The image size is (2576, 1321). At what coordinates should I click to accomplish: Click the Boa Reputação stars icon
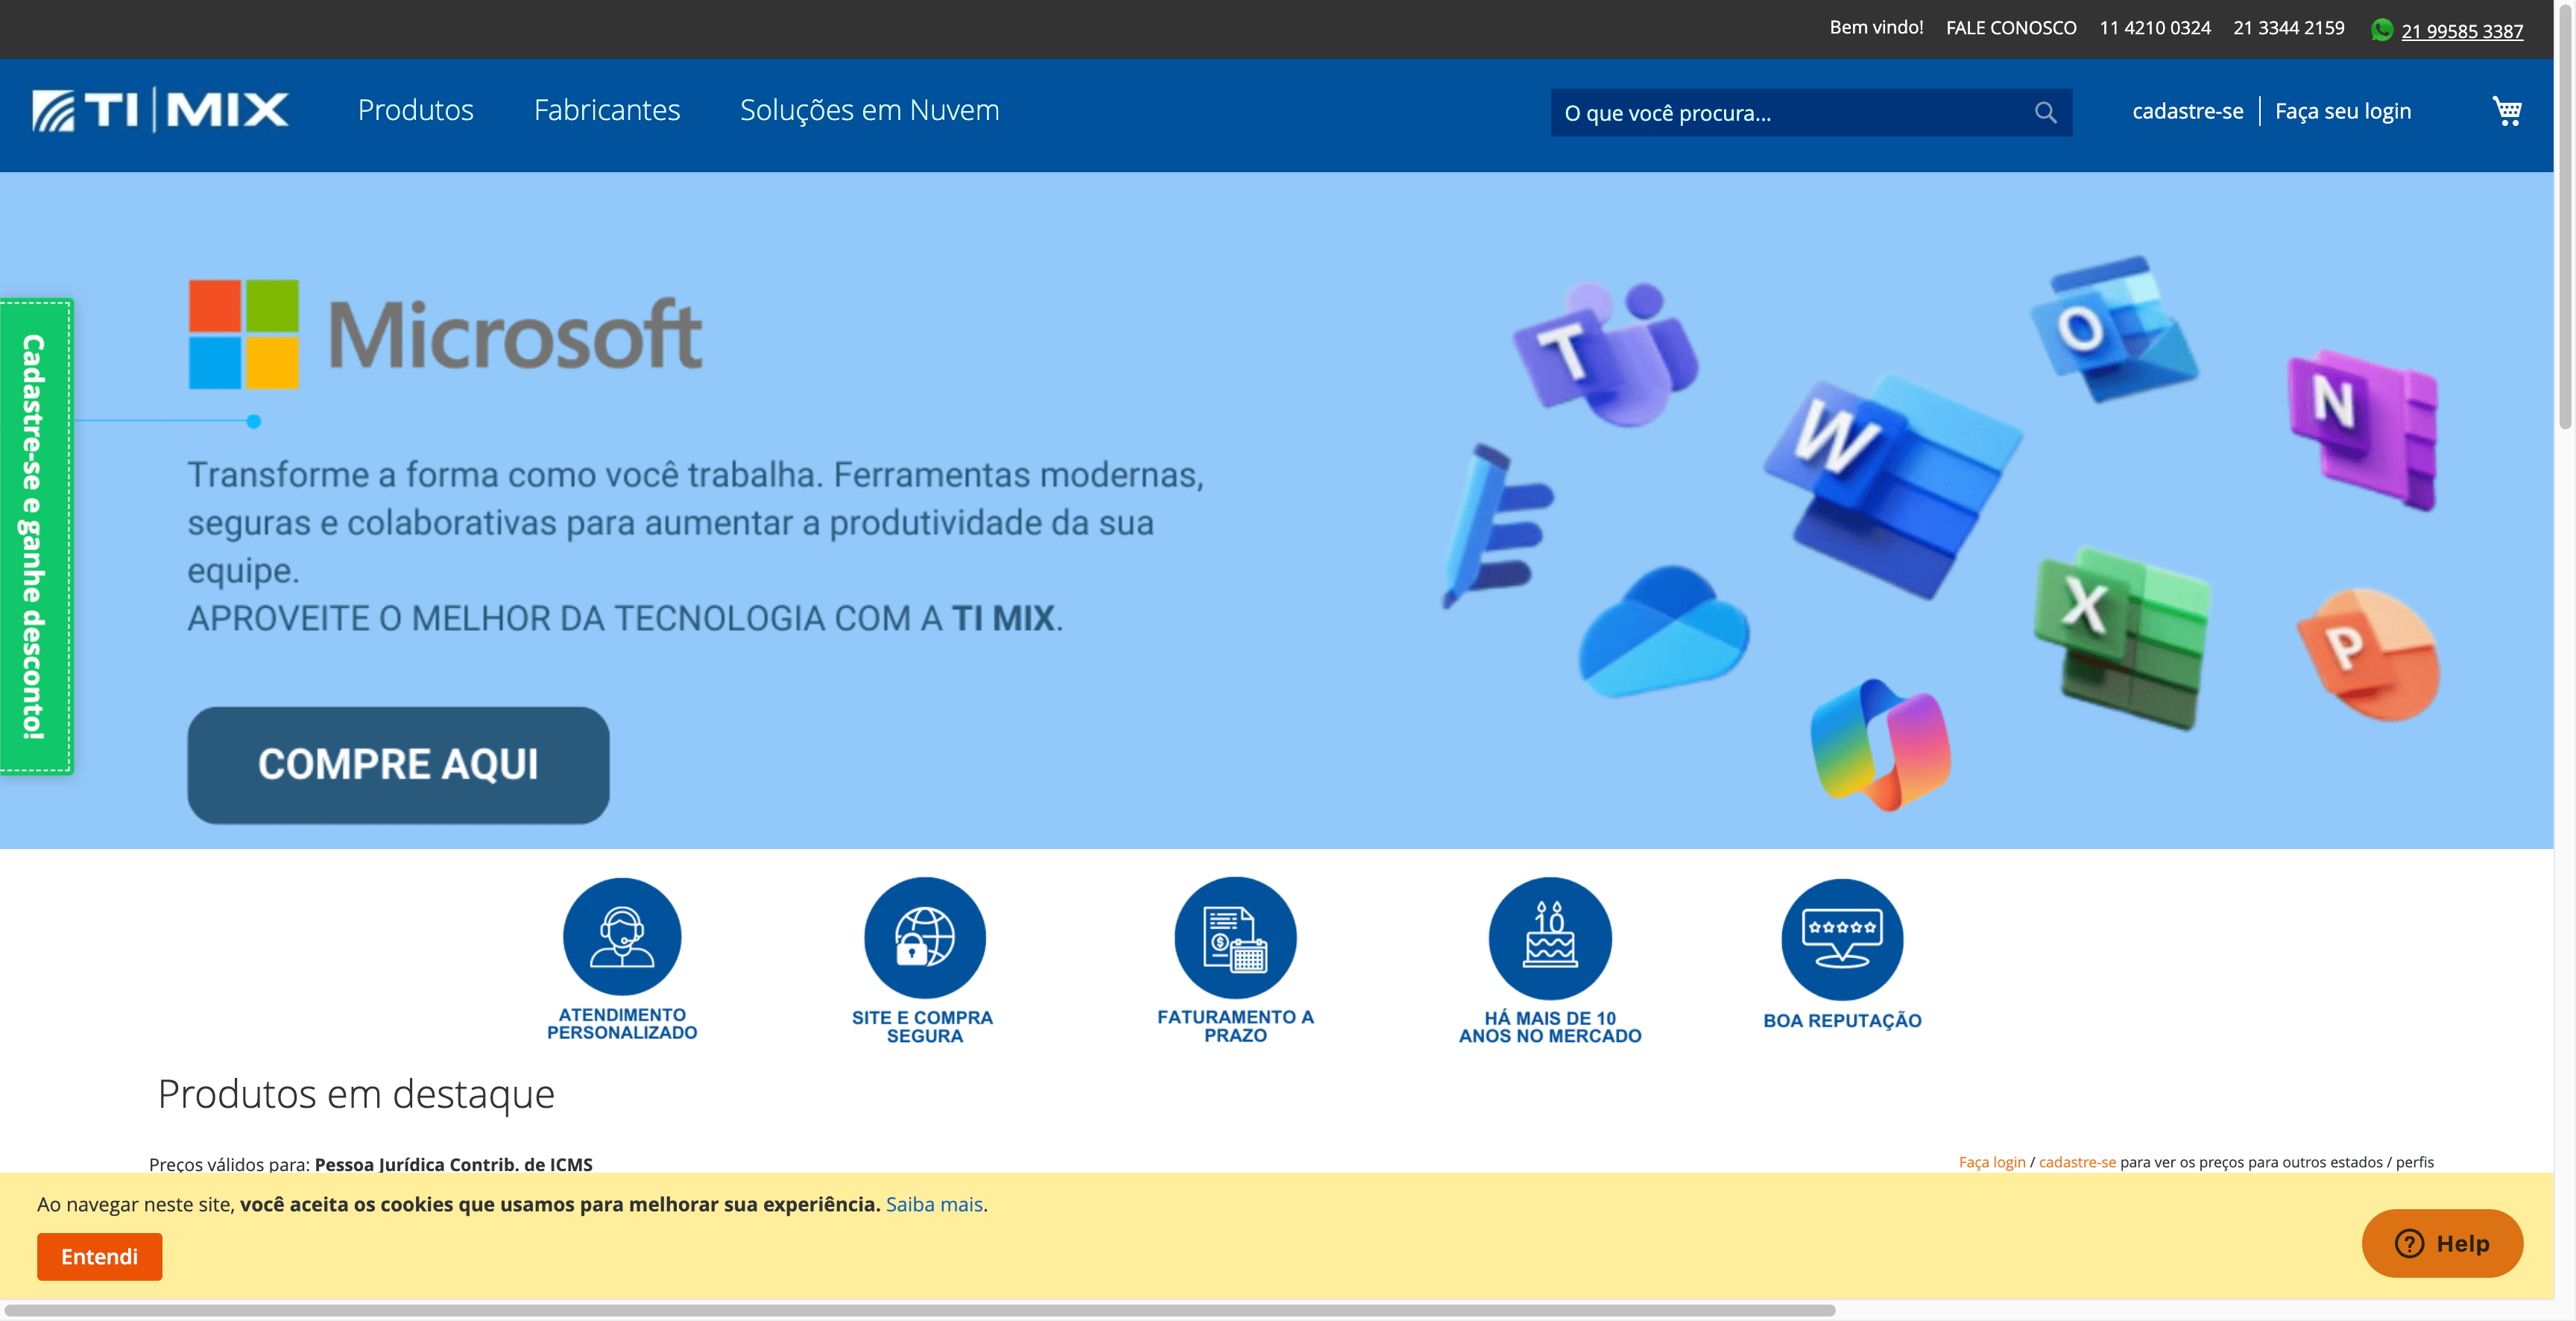1841,938
